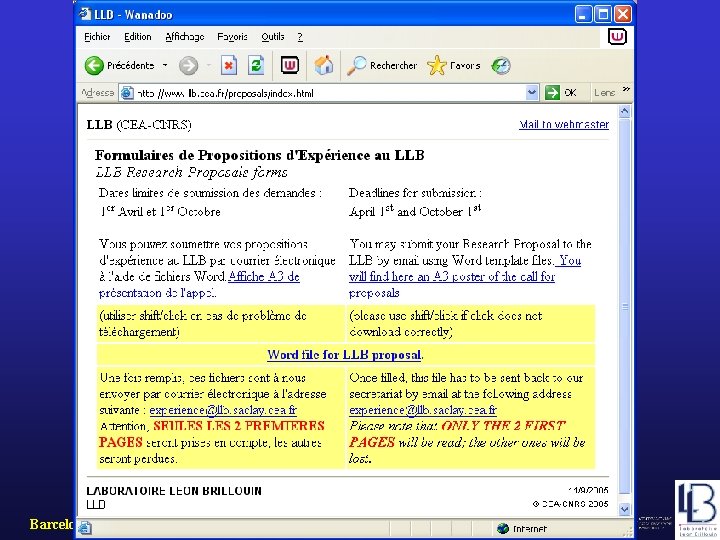Maximize the LLB - Wanadoo window
The image size is (720, 540).
tap(603, 15)
